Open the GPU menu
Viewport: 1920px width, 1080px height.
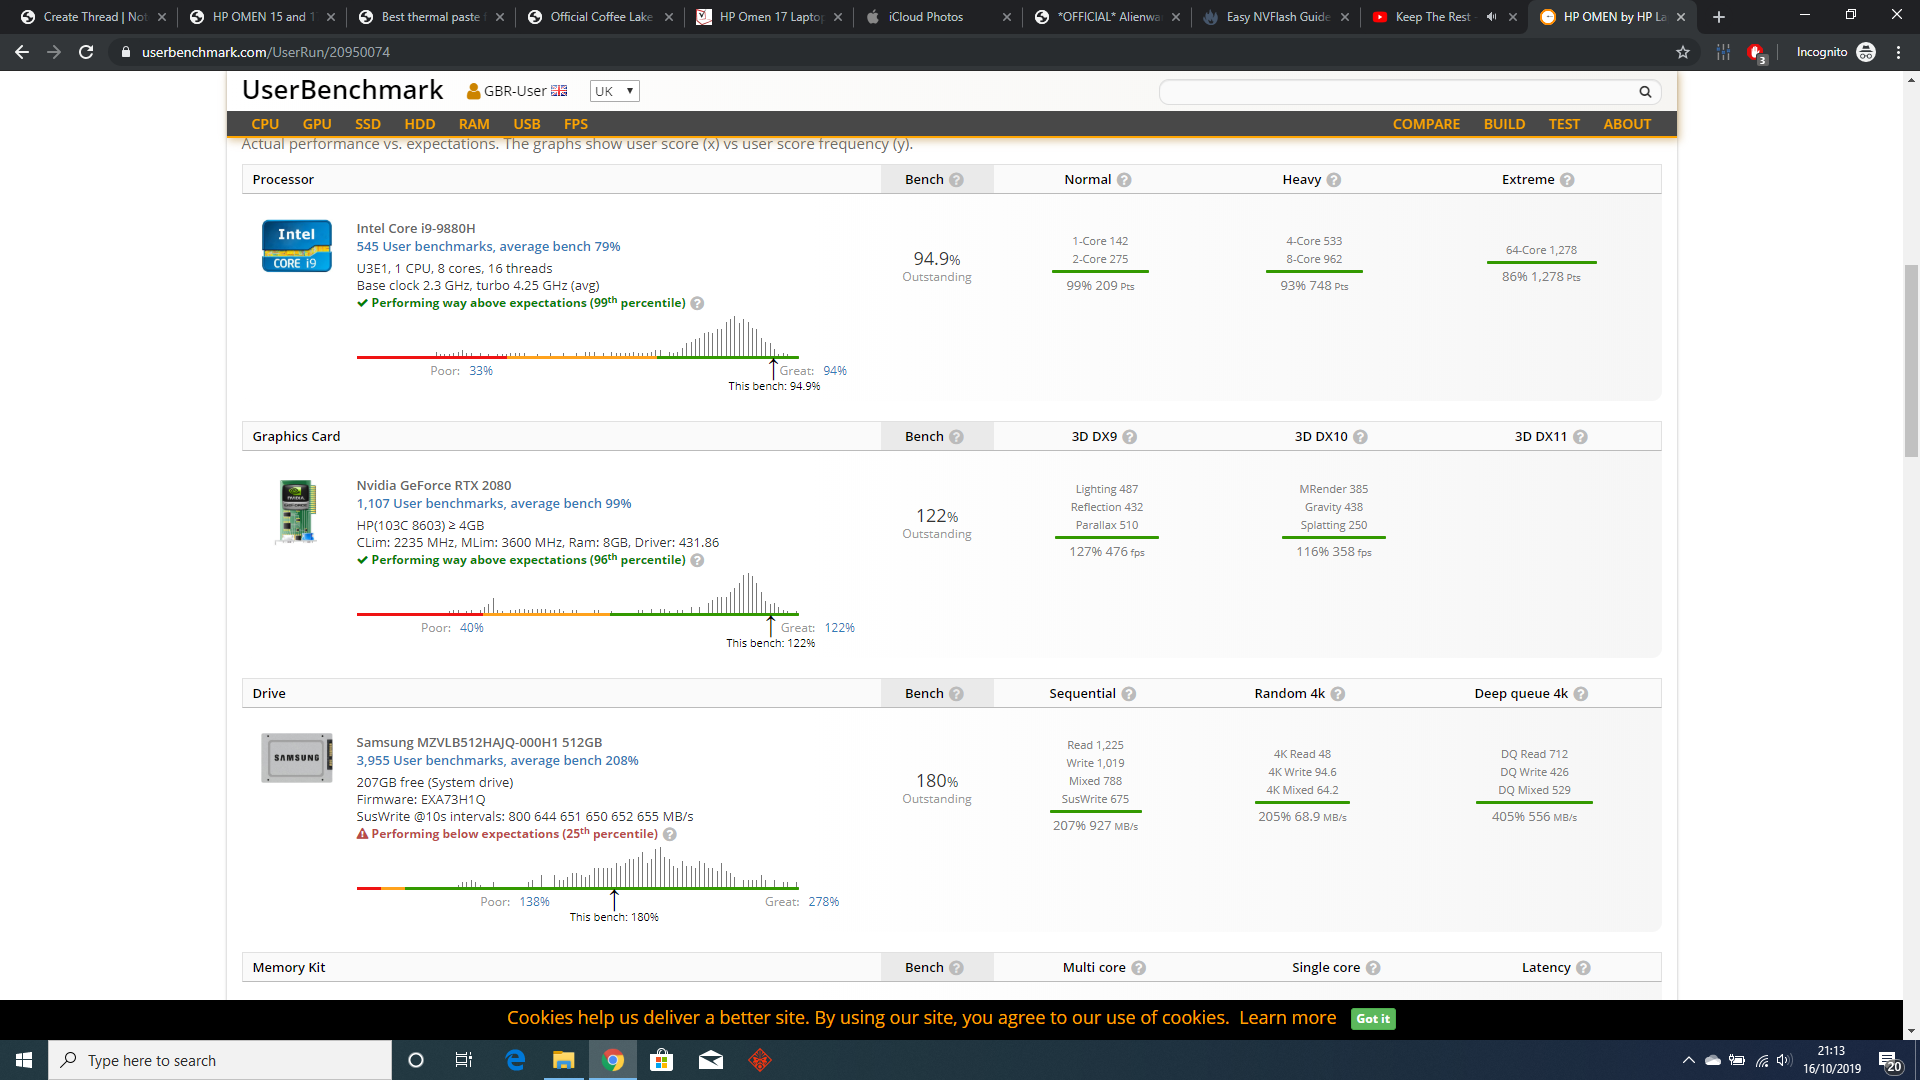point(317,124)
